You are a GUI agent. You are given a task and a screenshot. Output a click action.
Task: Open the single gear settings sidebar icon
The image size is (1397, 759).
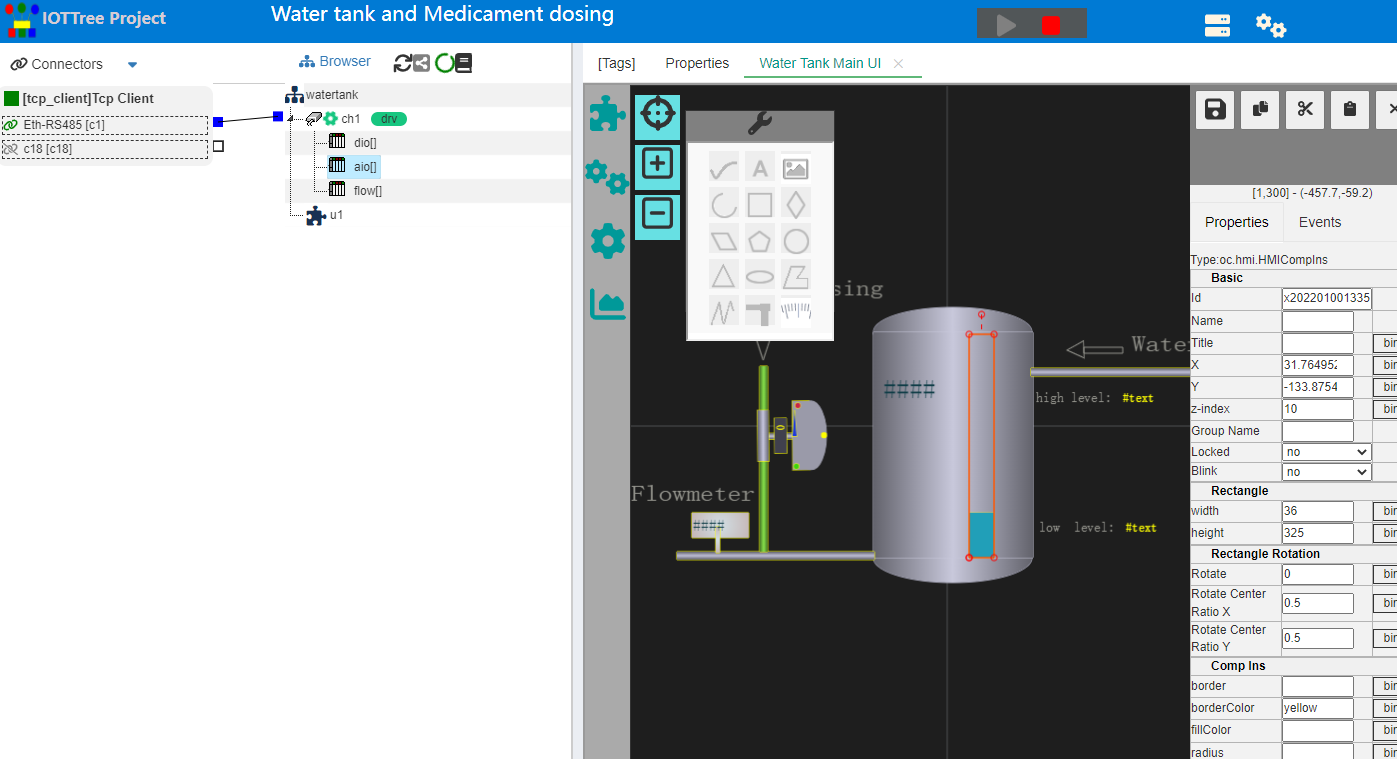click(x=608, y=241)
